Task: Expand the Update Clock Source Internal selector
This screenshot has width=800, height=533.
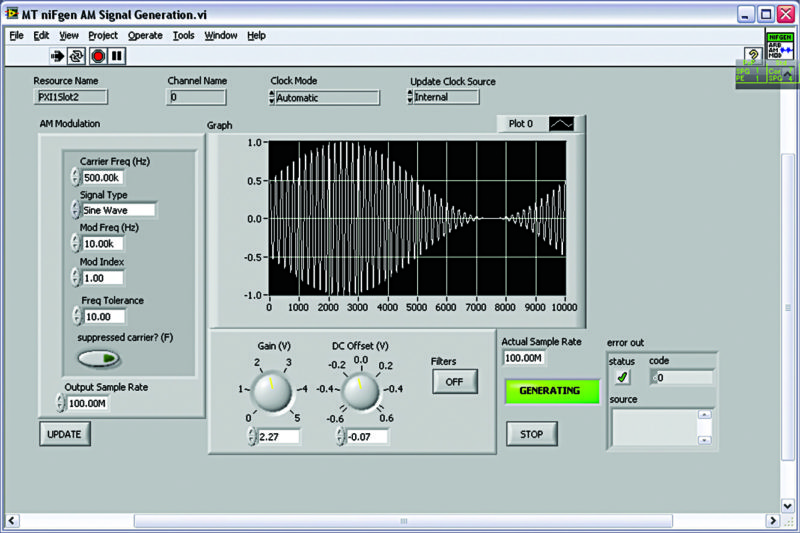Action: tap(445, 97)
